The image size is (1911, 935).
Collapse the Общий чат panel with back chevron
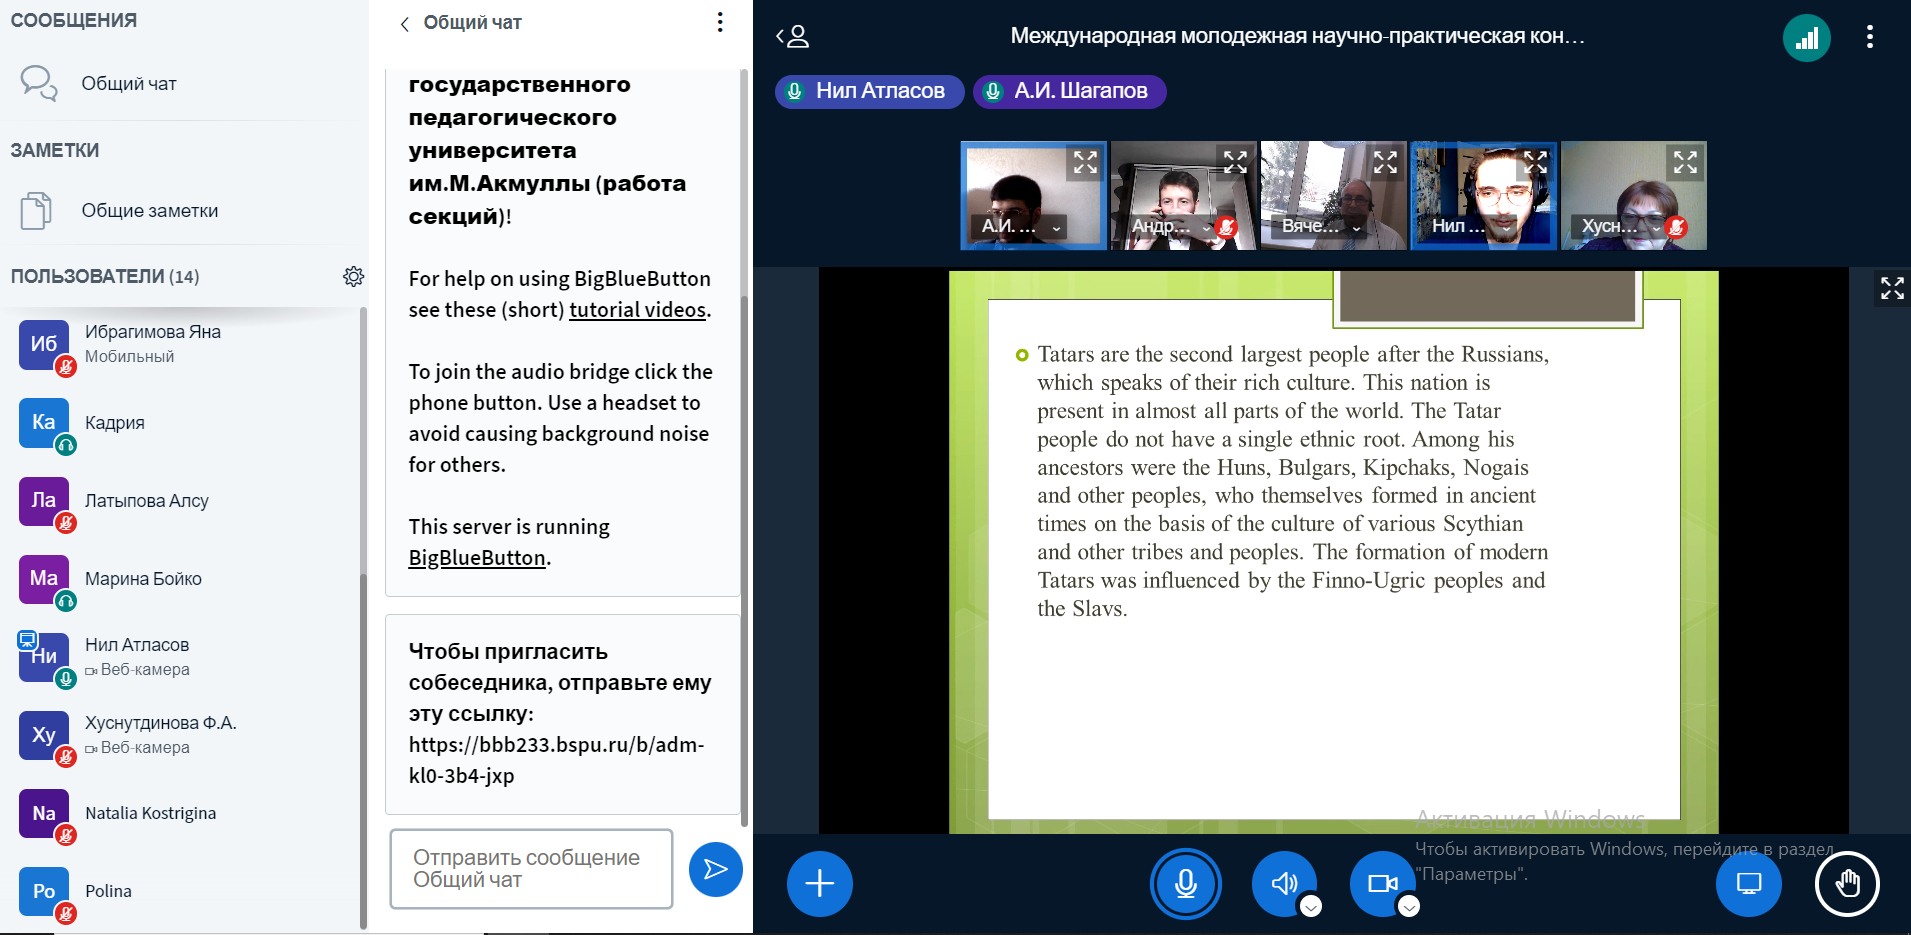point(405,24)
